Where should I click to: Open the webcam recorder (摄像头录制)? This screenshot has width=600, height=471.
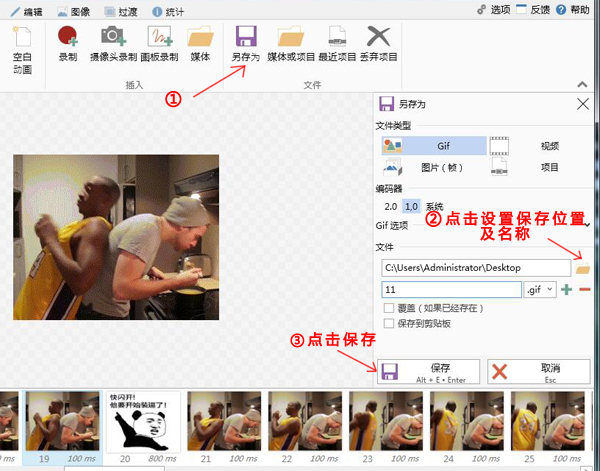point(113,44)
